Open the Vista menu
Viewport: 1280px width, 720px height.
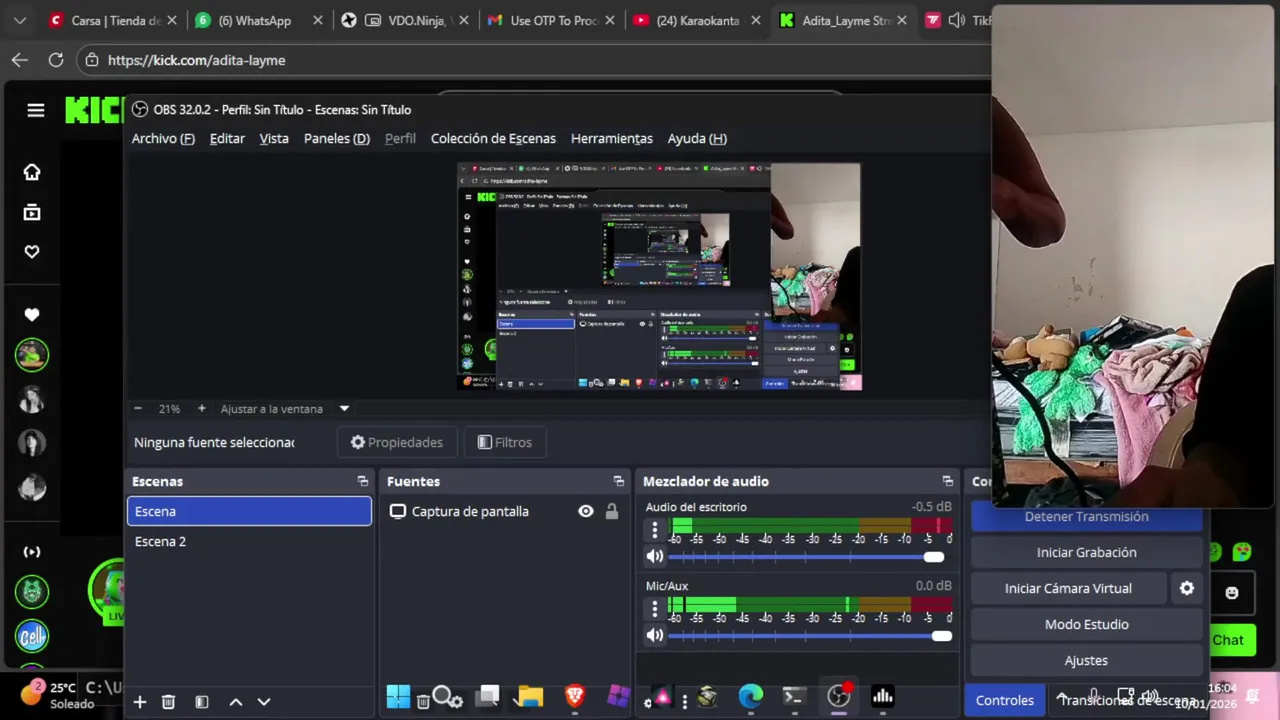(274, 138)
